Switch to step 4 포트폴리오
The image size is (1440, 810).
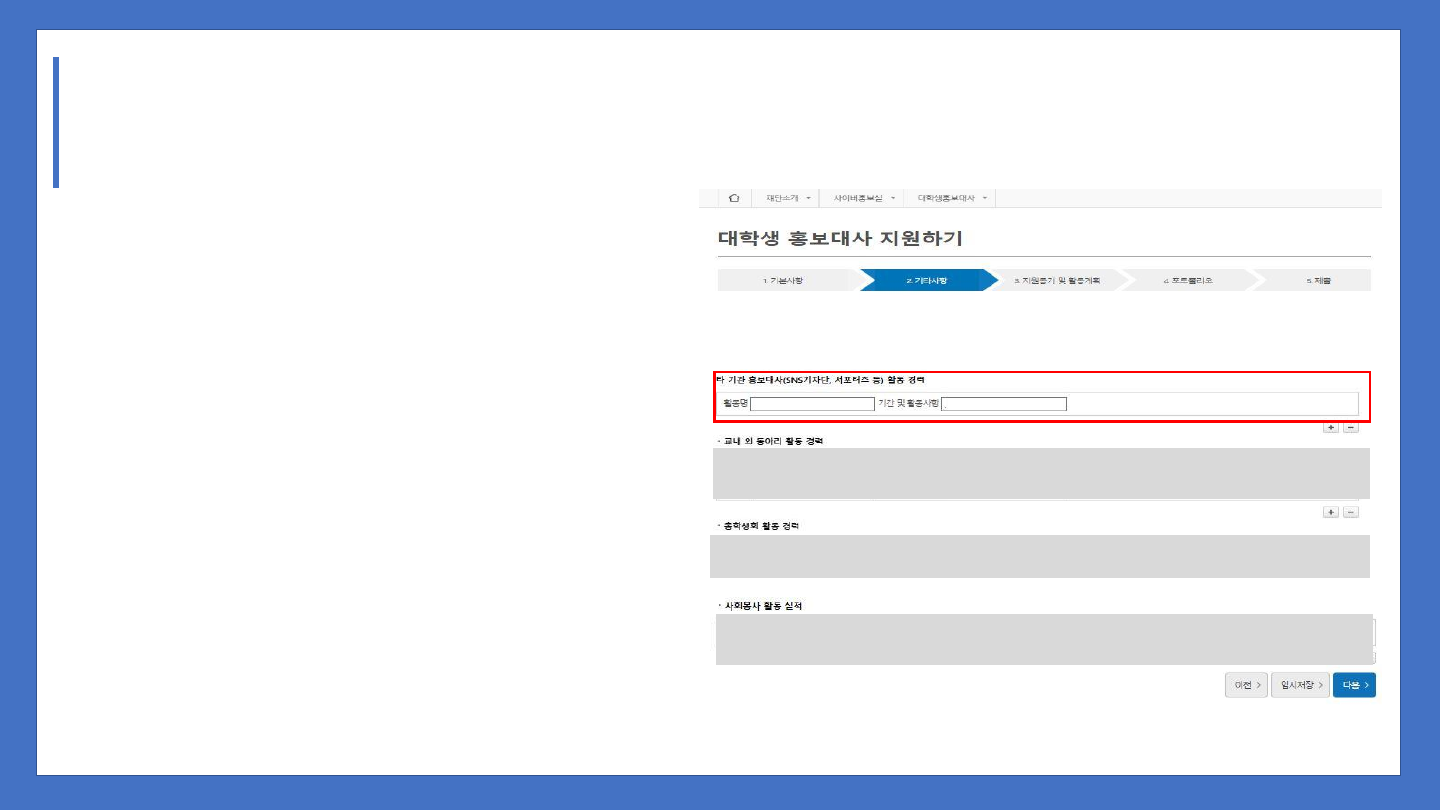tap(1188, 281)
